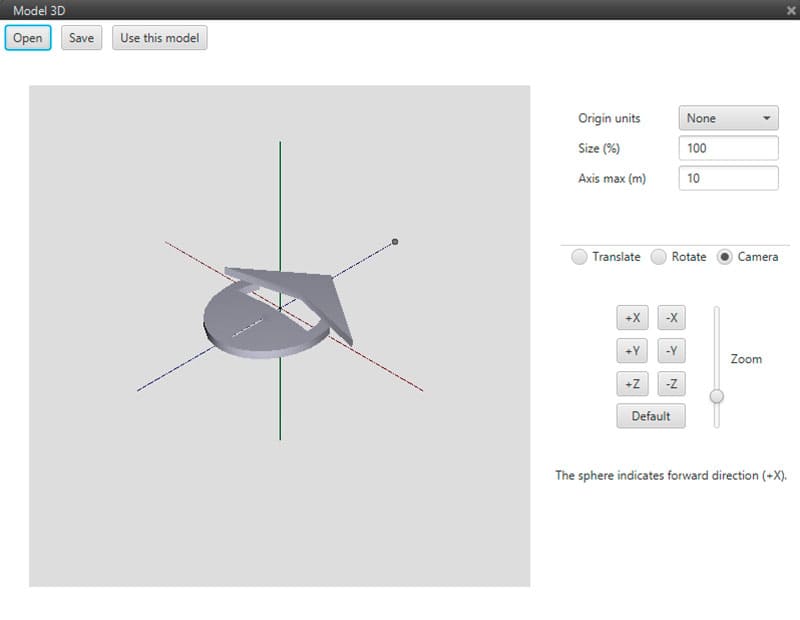Set camera view to -Y
Image resolution: width=800 pixels, height=620 pixels.
(x=671, y=351)
